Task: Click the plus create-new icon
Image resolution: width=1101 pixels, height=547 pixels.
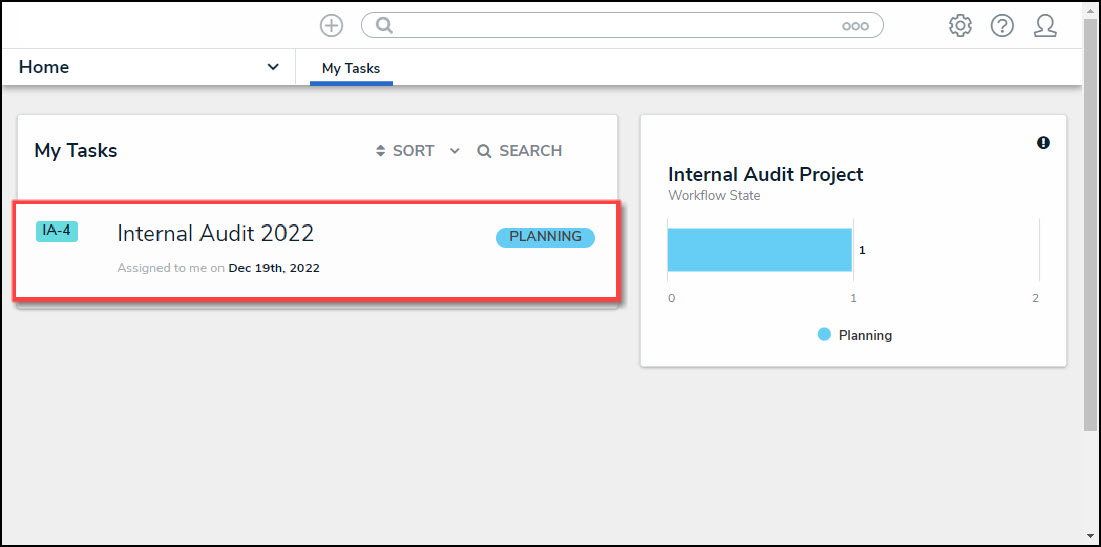Action: (331, 26)
